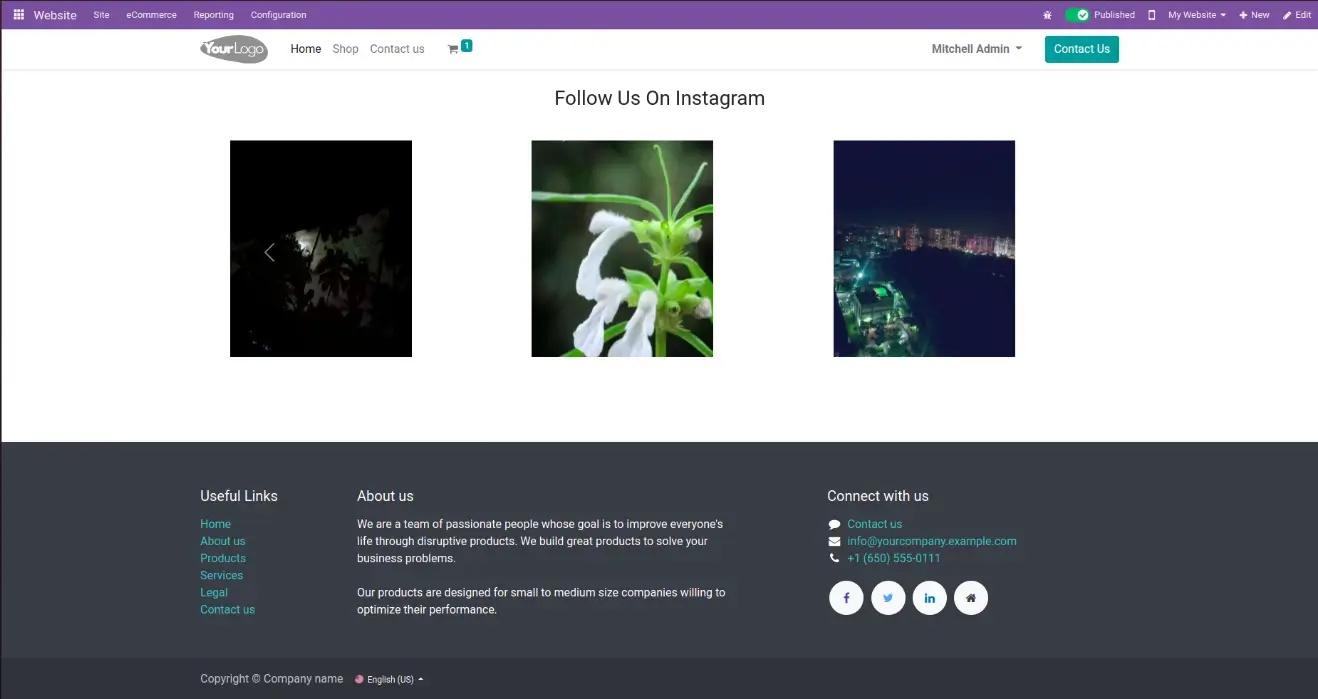Click the Odoo apps grid icon

point(17,14)
